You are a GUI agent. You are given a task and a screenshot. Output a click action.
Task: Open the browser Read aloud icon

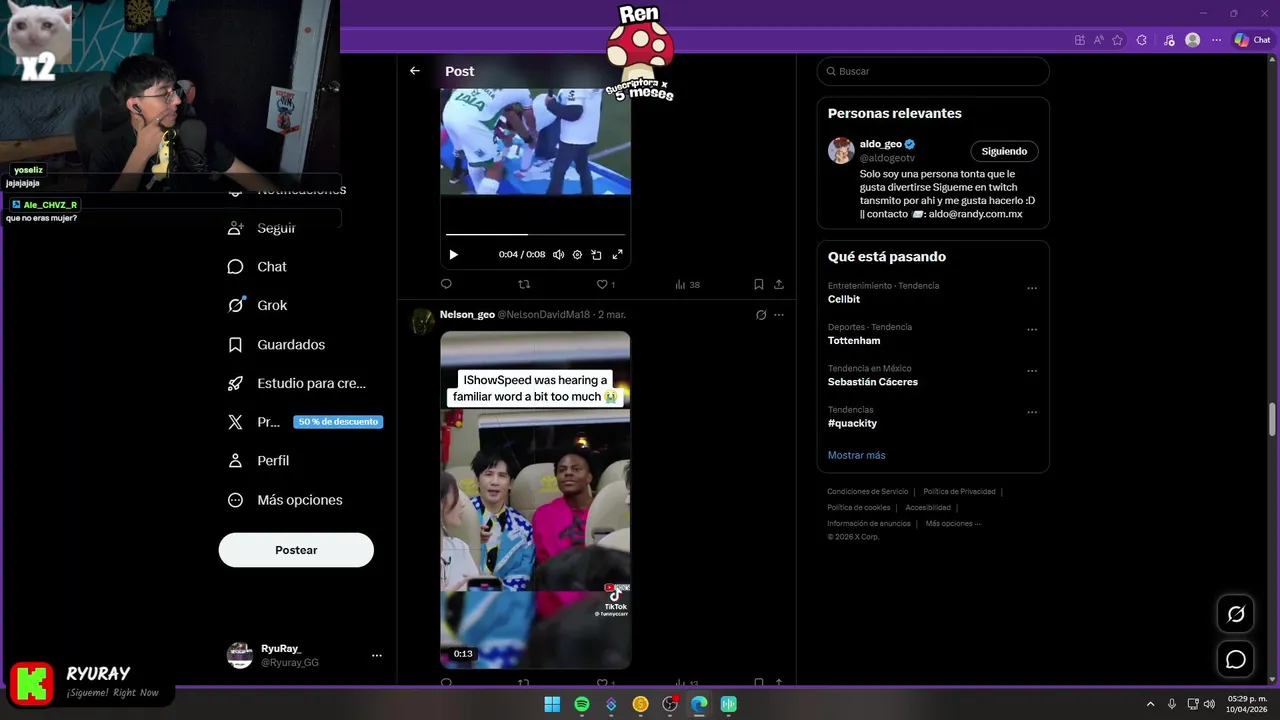pos(1098,40)
